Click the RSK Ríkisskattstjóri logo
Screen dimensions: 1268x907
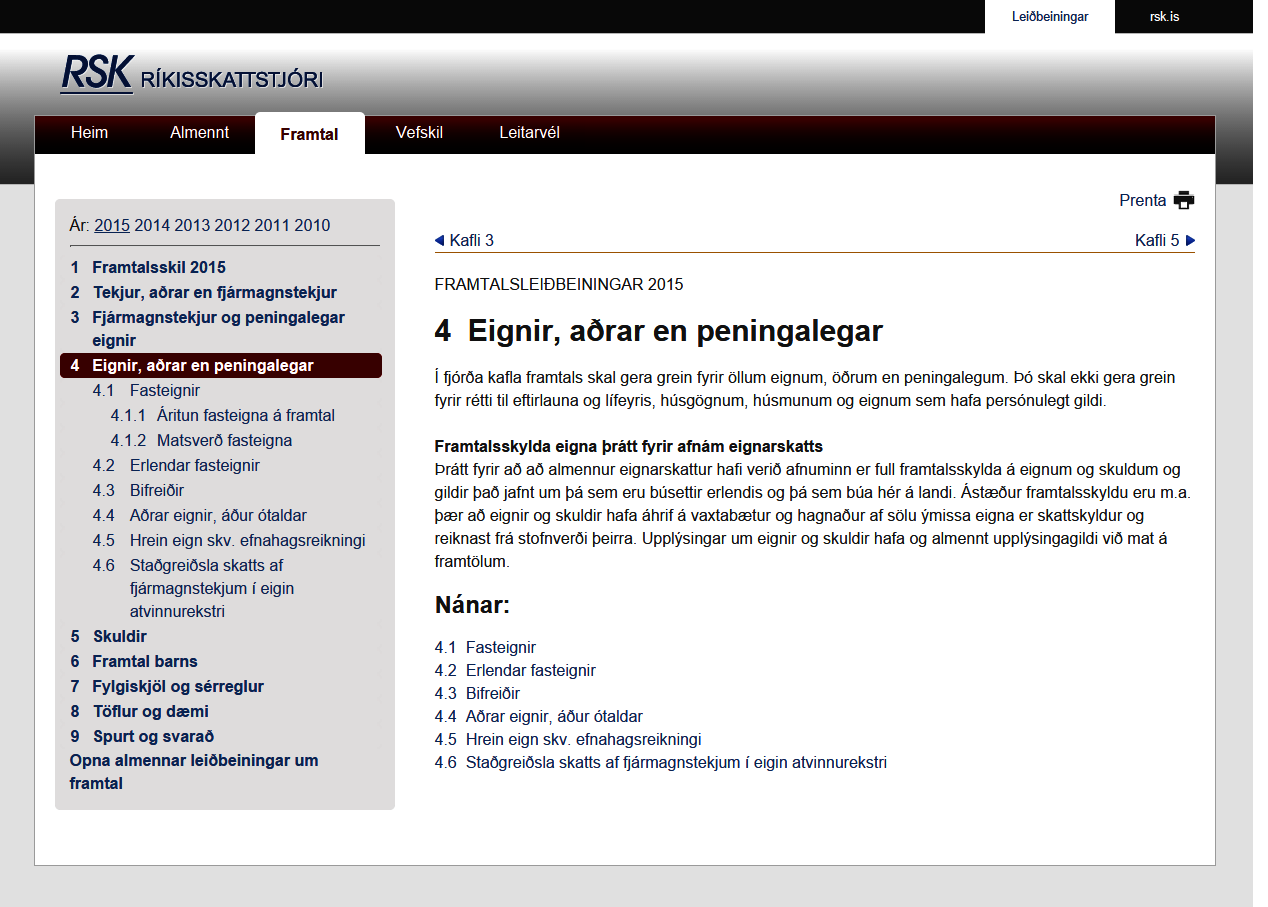[x=191, y=76]
